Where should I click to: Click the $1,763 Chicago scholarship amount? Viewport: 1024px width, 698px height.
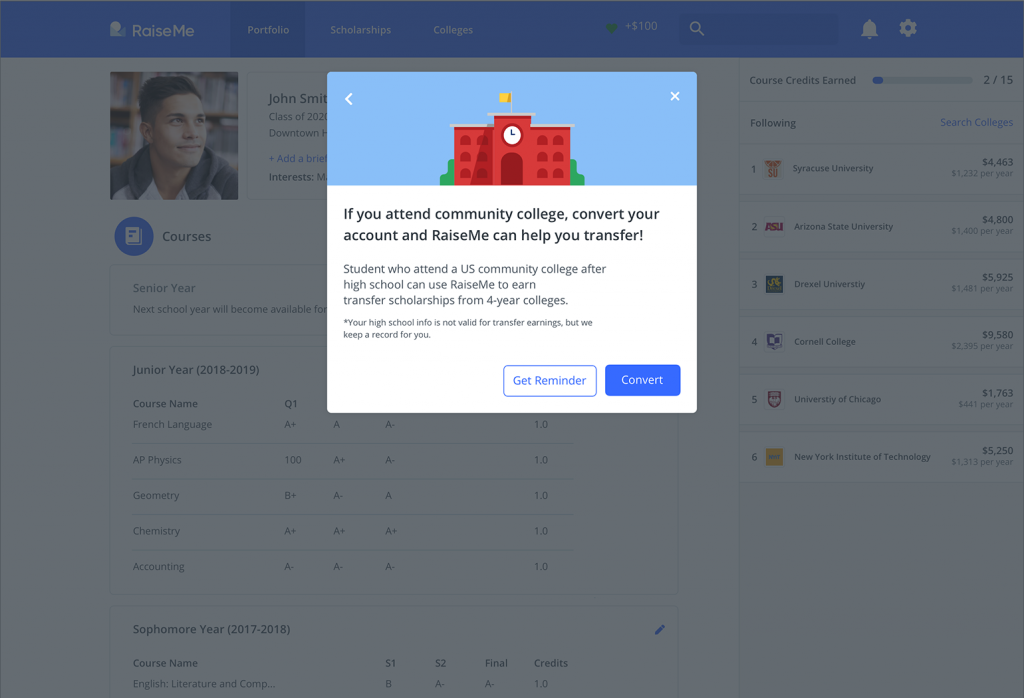997,393
